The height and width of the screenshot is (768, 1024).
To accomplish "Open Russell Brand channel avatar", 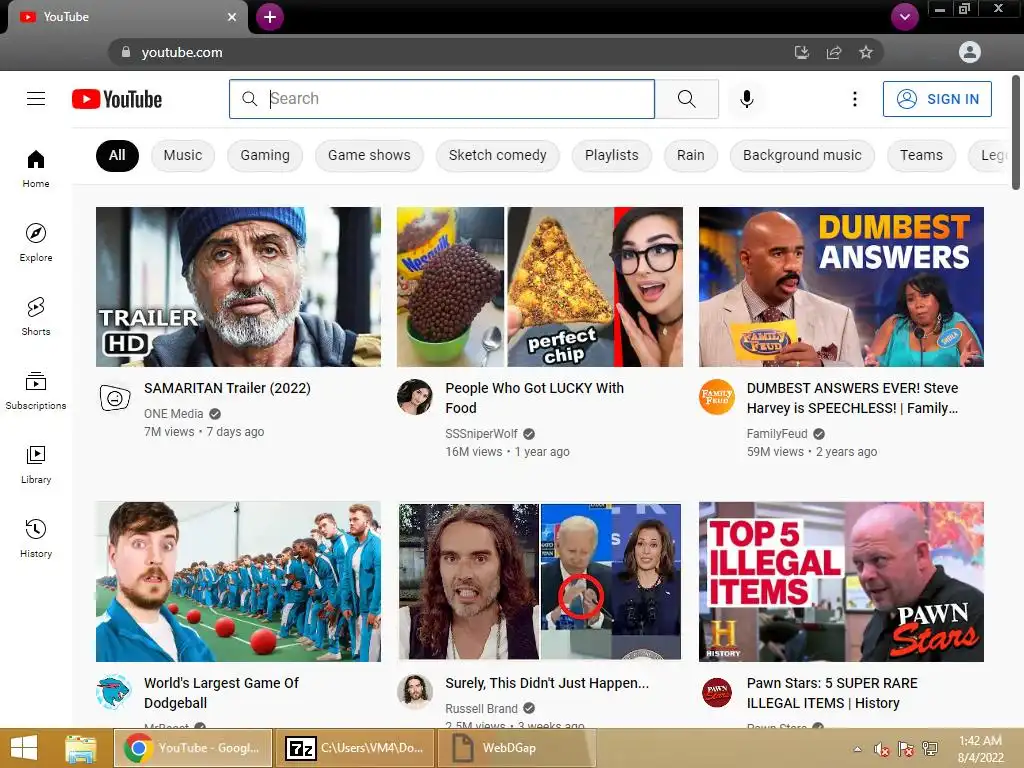I will pos(415,692).
